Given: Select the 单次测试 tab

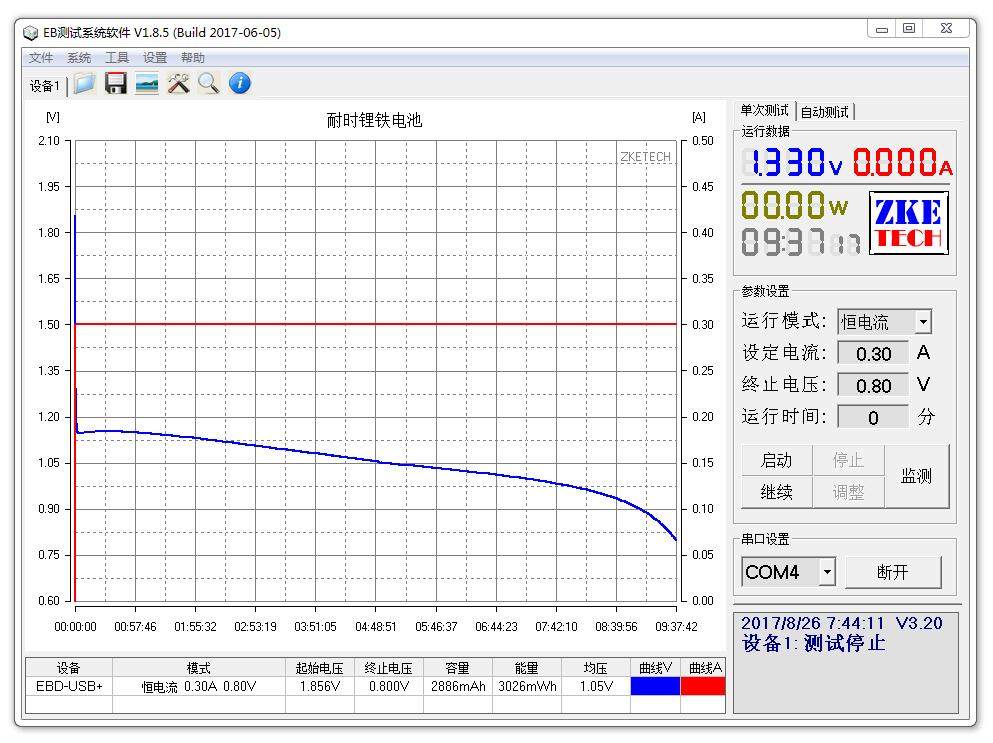Looking at the screenshot, I should [764, 111].
